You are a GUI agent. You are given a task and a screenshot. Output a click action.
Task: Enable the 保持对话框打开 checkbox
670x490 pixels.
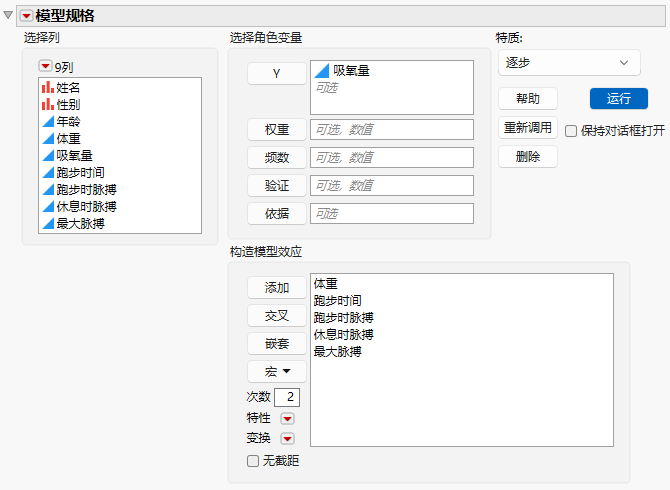coord(571,131)
